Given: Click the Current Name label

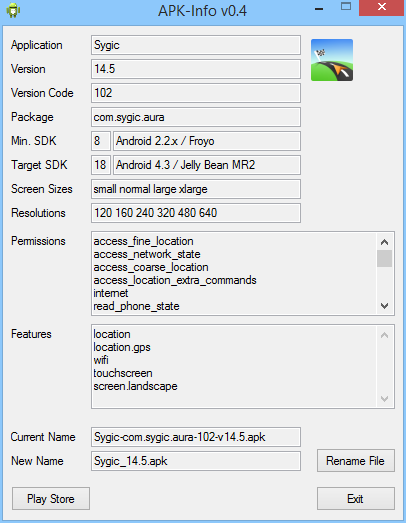Looking at the screenshot, I should click(43, 437).
